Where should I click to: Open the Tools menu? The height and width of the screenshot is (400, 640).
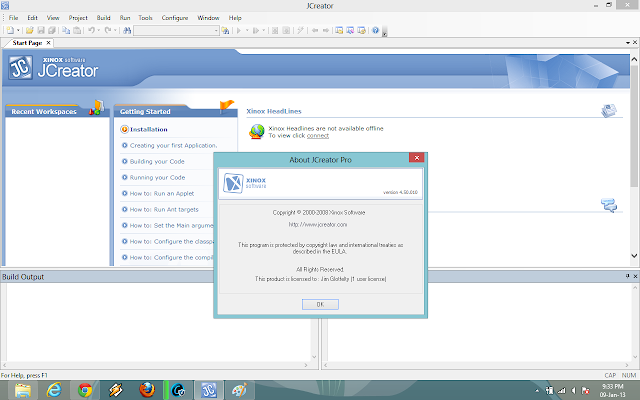click(x=145, y=18)
